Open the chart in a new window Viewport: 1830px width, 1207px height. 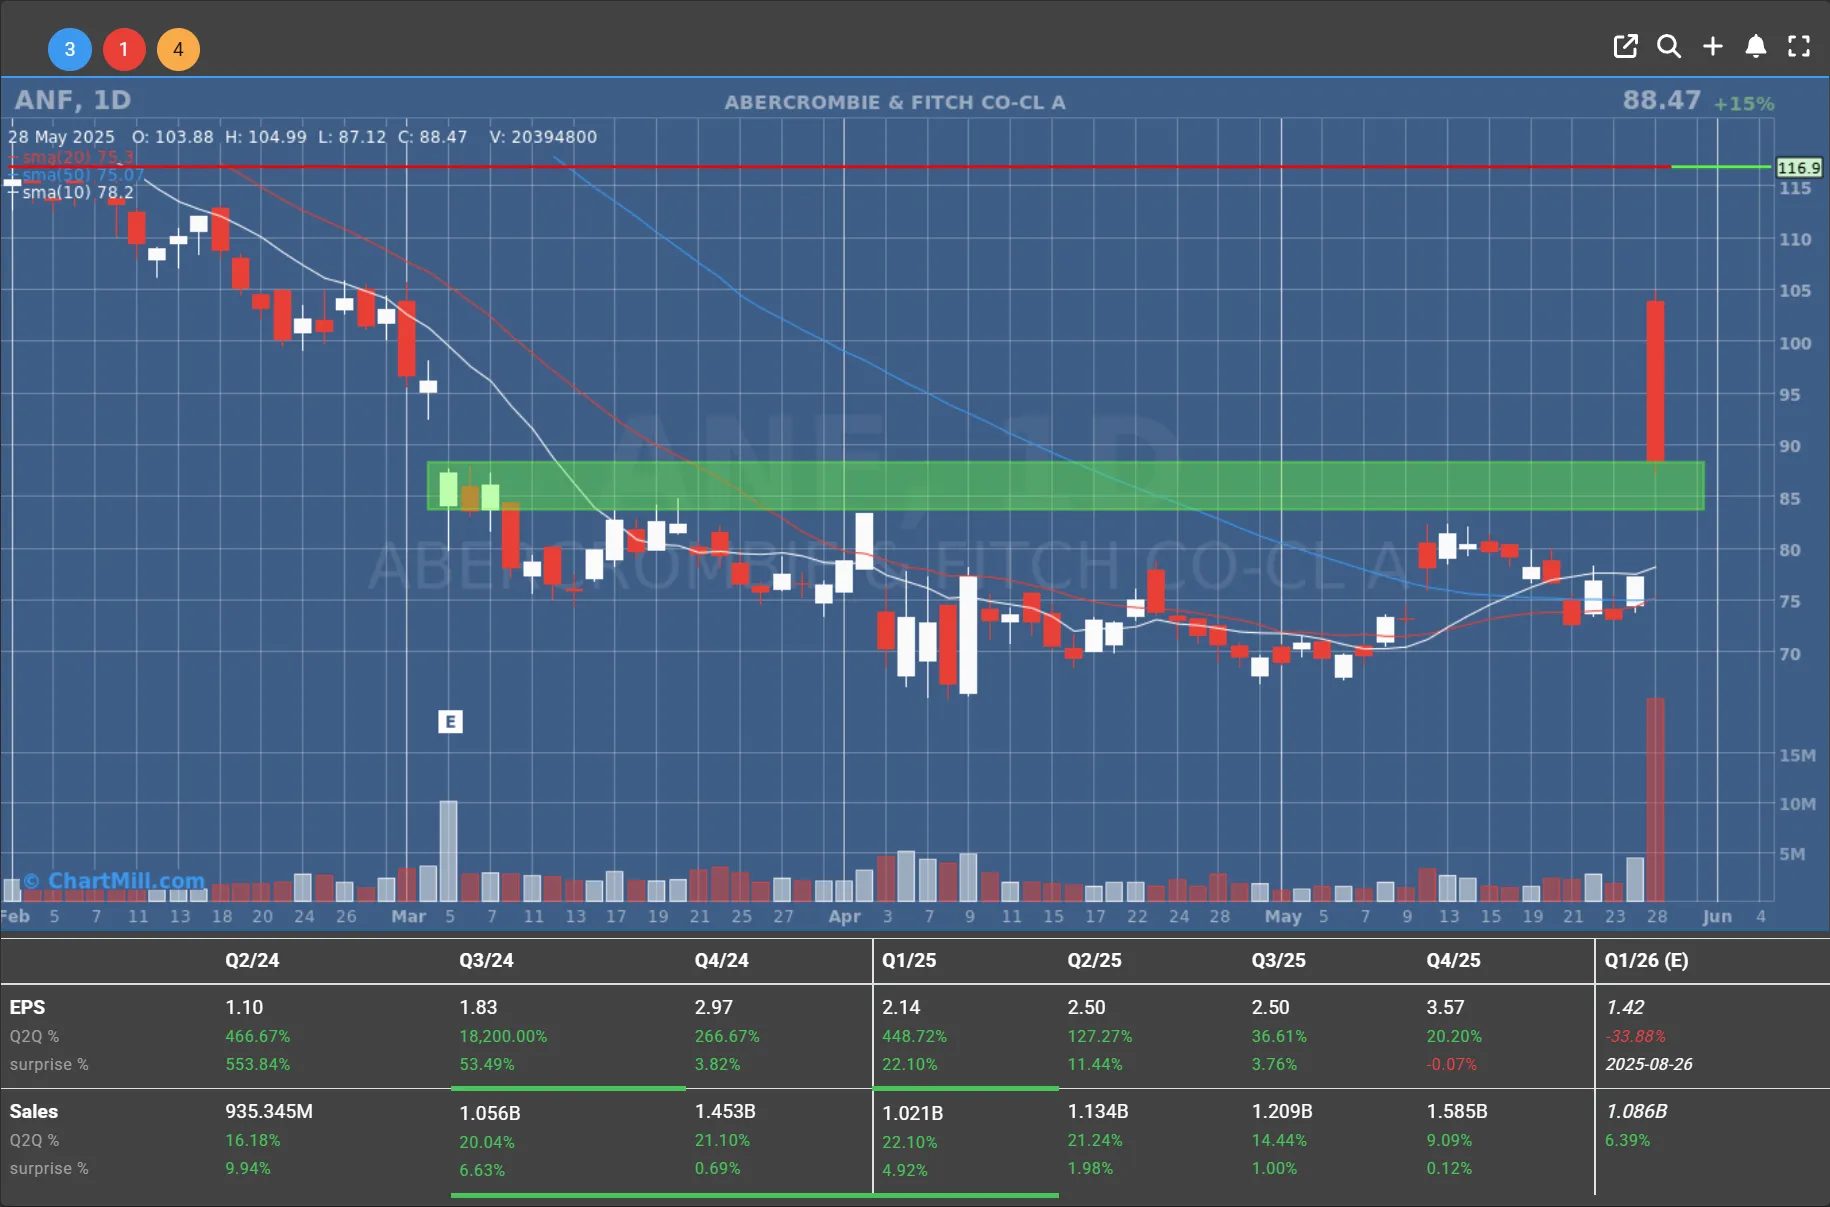(1626, 46)
